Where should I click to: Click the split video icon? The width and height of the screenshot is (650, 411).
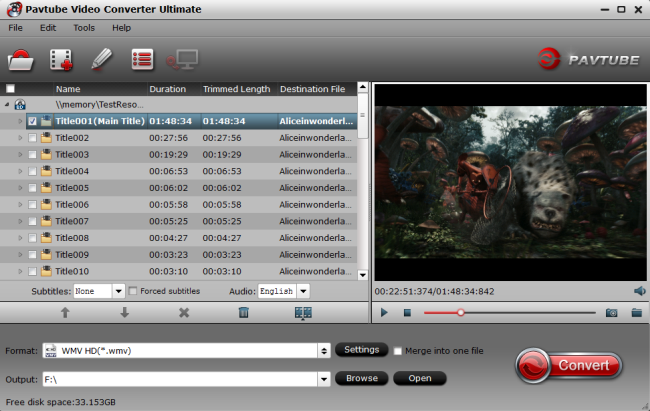pyautogui.click(x=303, y=313)
